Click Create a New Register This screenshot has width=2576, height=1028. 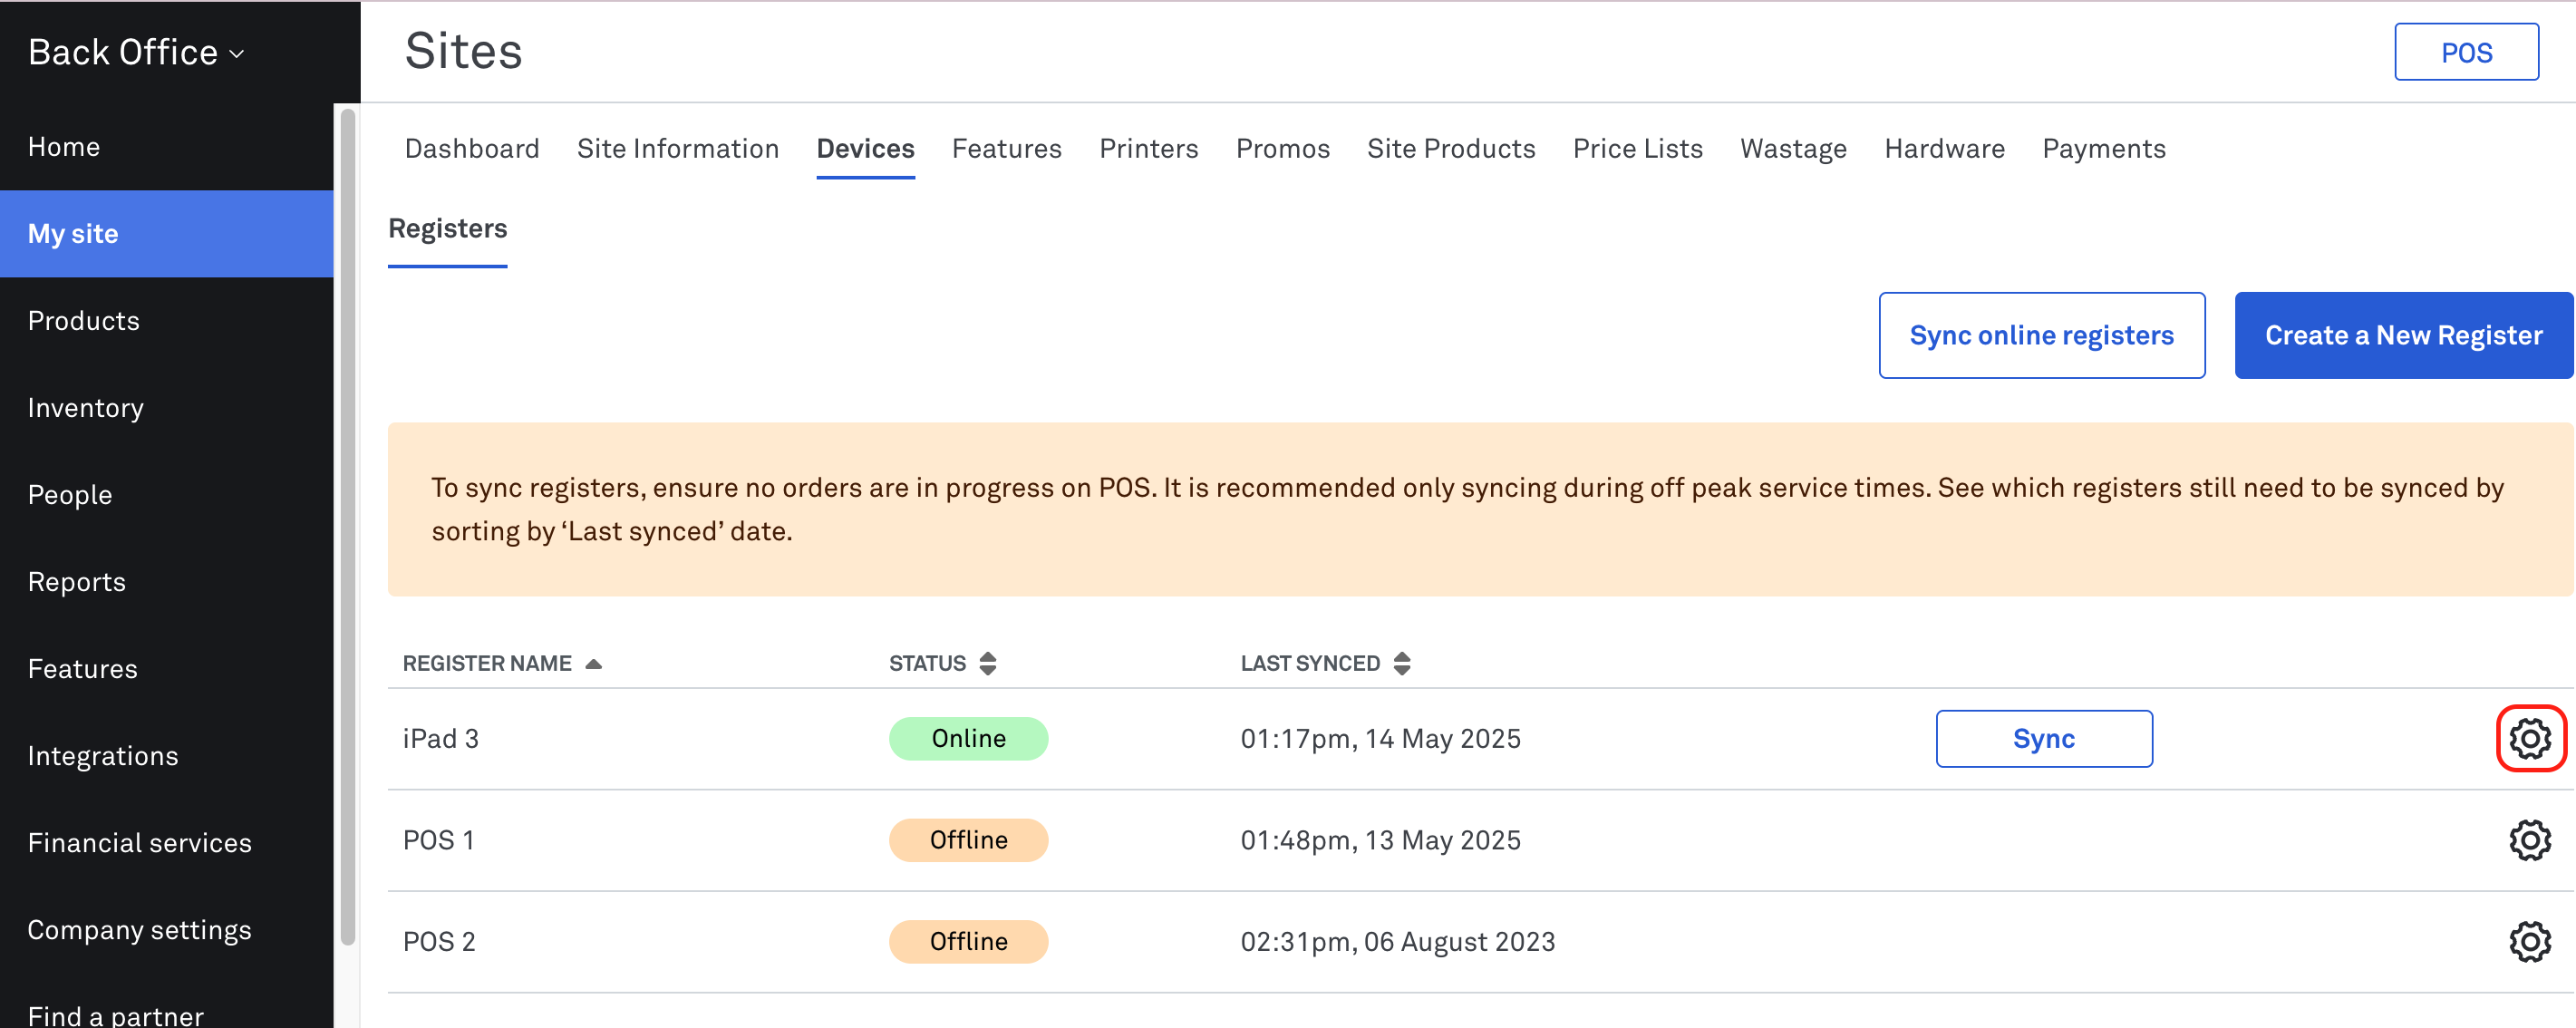point(2403,335)
